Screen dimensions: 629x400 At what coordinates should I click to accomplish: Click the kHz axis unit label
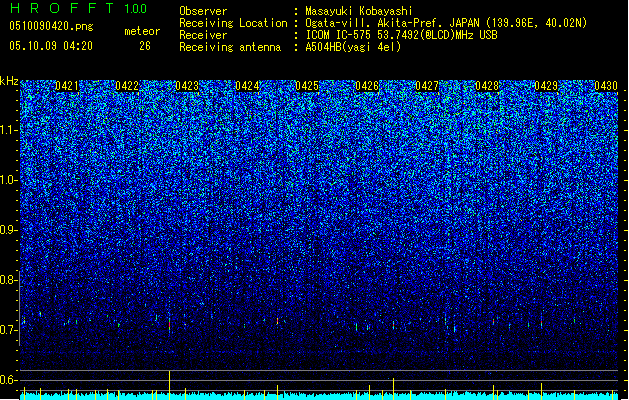[9, 81]
